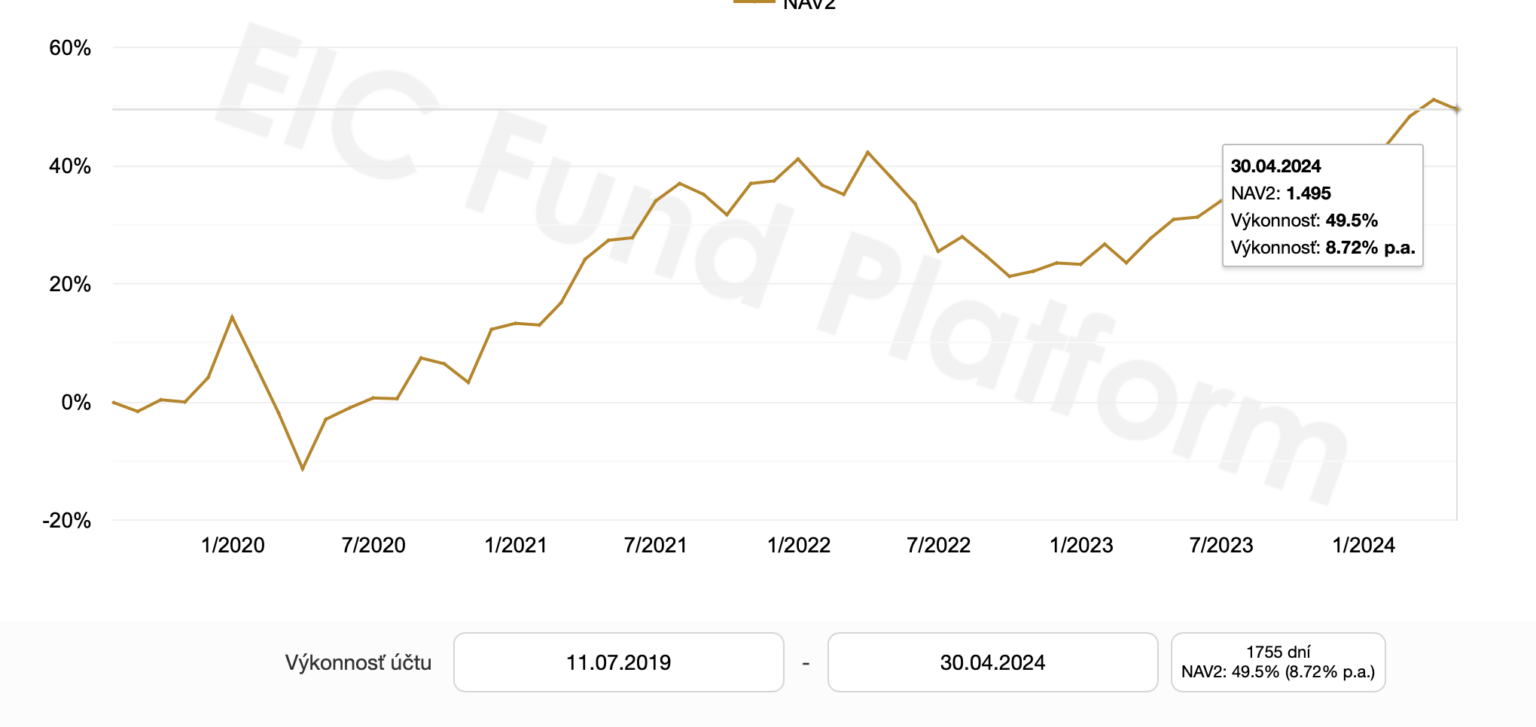The width and height of the screenshot is (1536, 727).
Task: Click the gold NAV2 legend line swatch
Action: pyautogui.click(x=754, y=2)
